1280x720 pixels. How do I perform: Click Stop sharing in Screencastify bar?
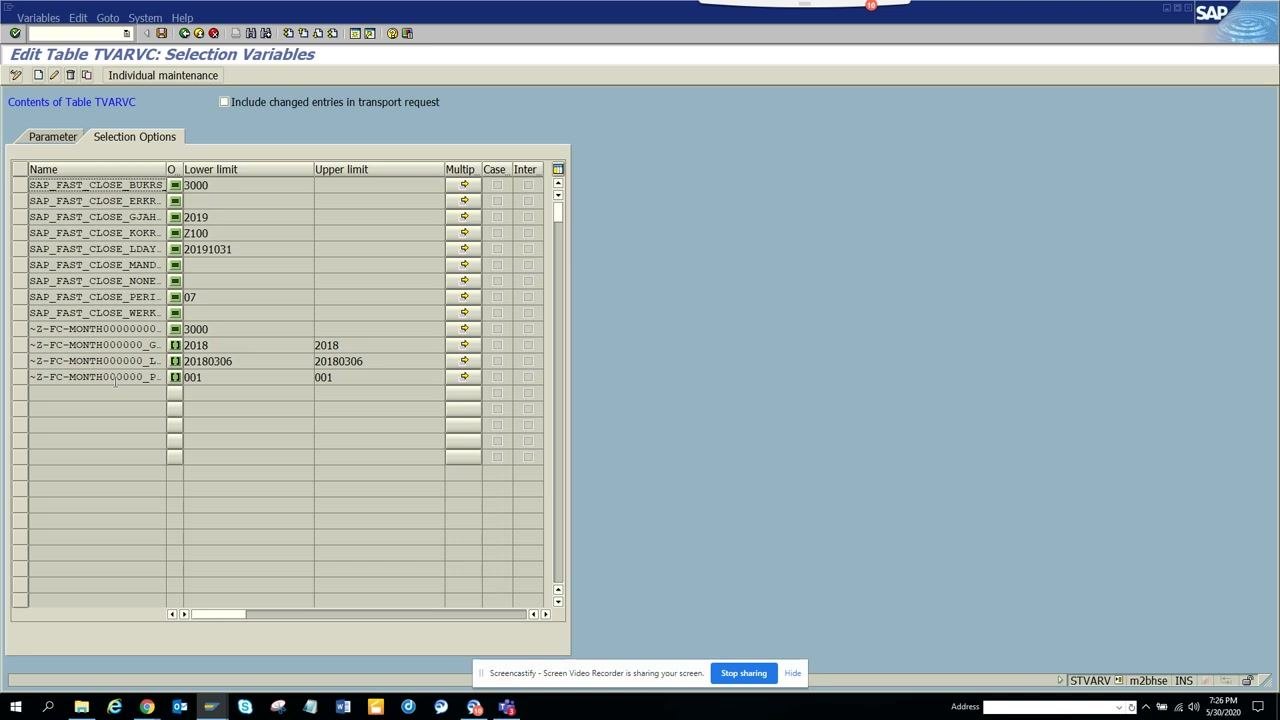tap(744, 673)
